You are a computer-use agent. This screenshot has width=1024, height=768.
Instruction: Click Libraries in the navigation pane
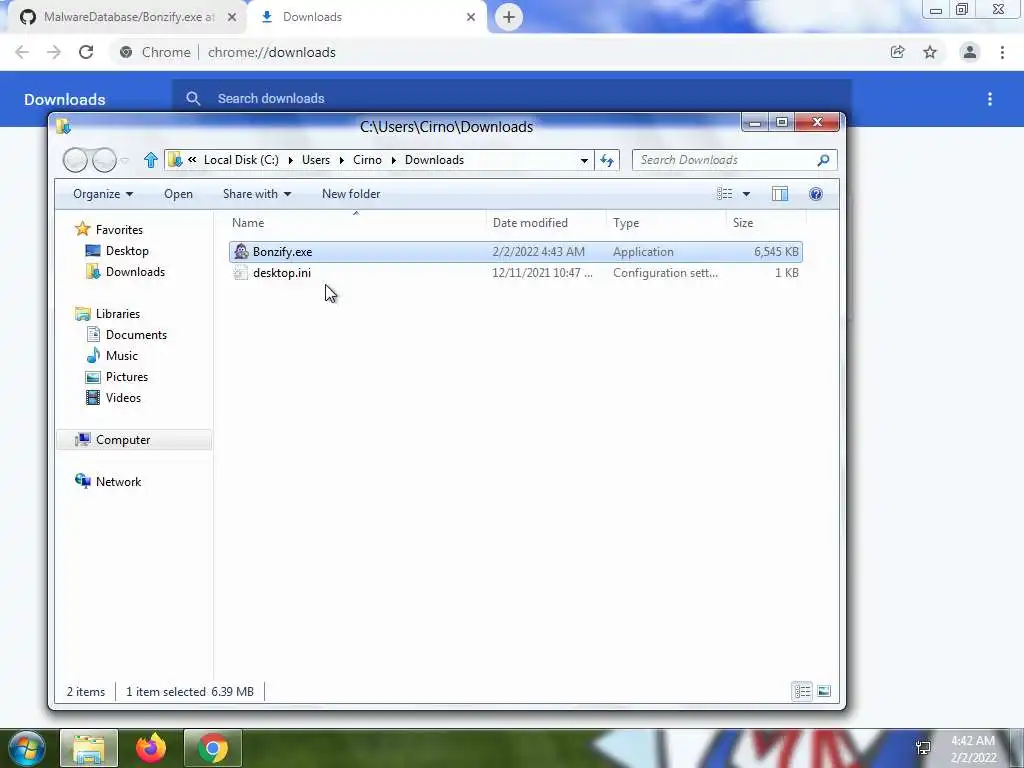tap(118, 314)
